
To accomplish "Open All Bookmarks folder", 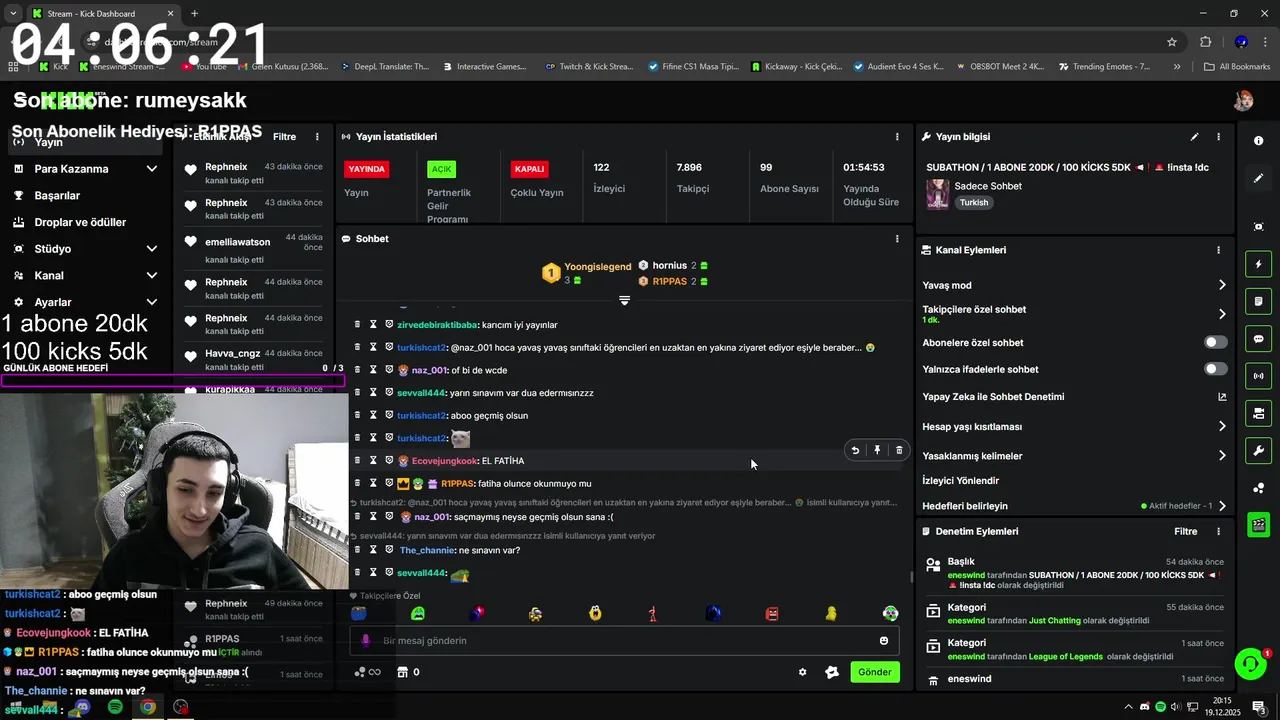I will tap(1237, 67).
